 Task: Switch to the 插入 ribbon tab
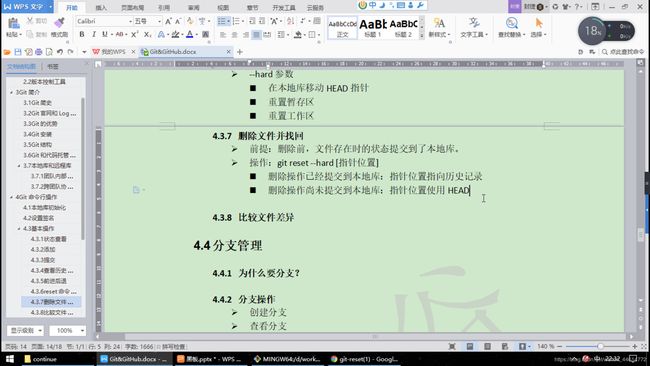[x=101, y=8]
